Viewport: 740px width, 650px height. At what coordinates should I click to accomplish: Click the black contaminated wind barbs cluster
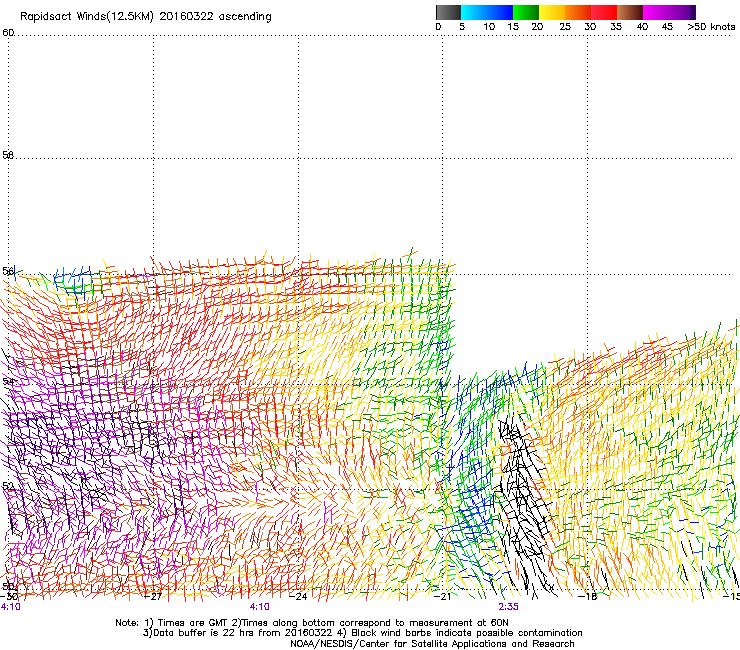click(x=523, y=498)
